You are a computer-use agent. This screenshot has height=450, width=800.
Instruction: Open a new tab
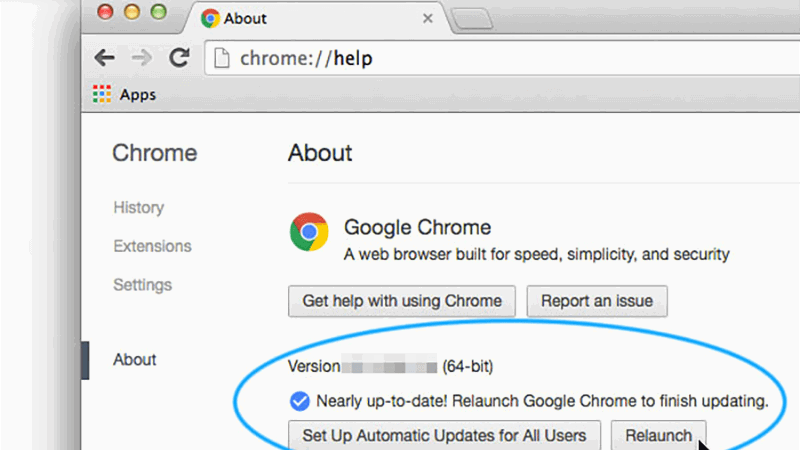click(470, 18)
